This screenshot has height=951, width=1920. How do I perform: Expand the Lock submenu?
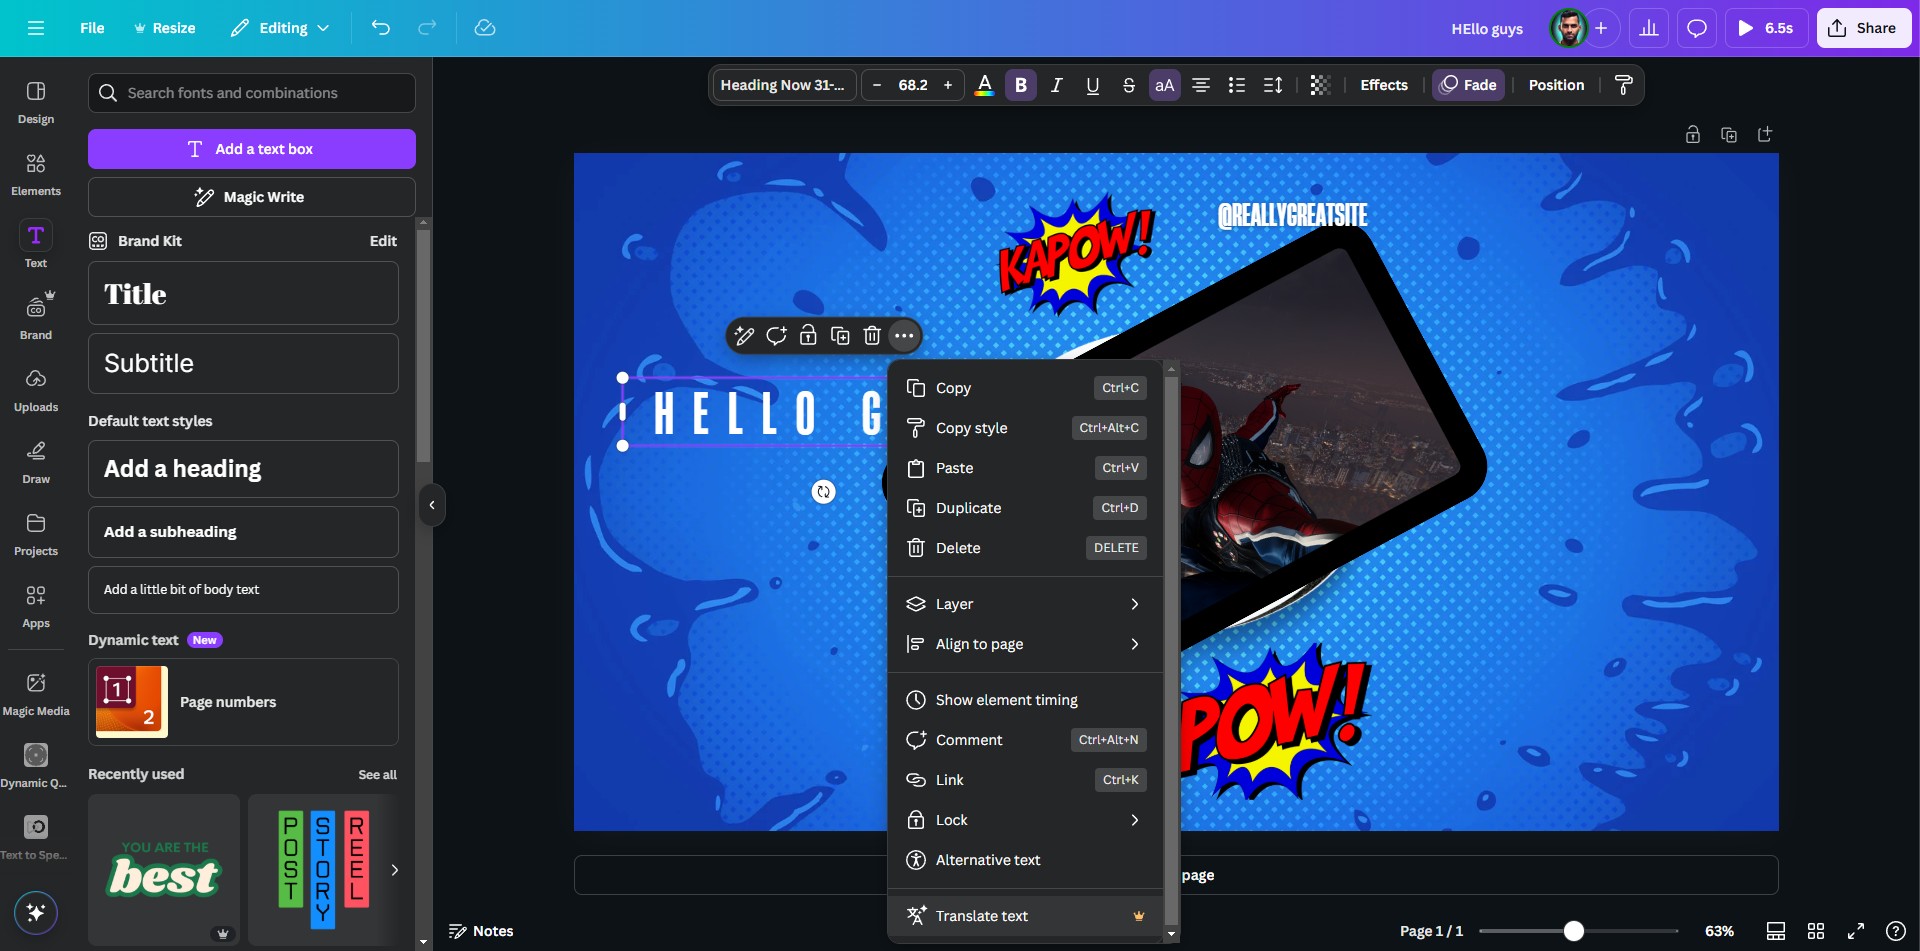click(x=1024, y=820)
